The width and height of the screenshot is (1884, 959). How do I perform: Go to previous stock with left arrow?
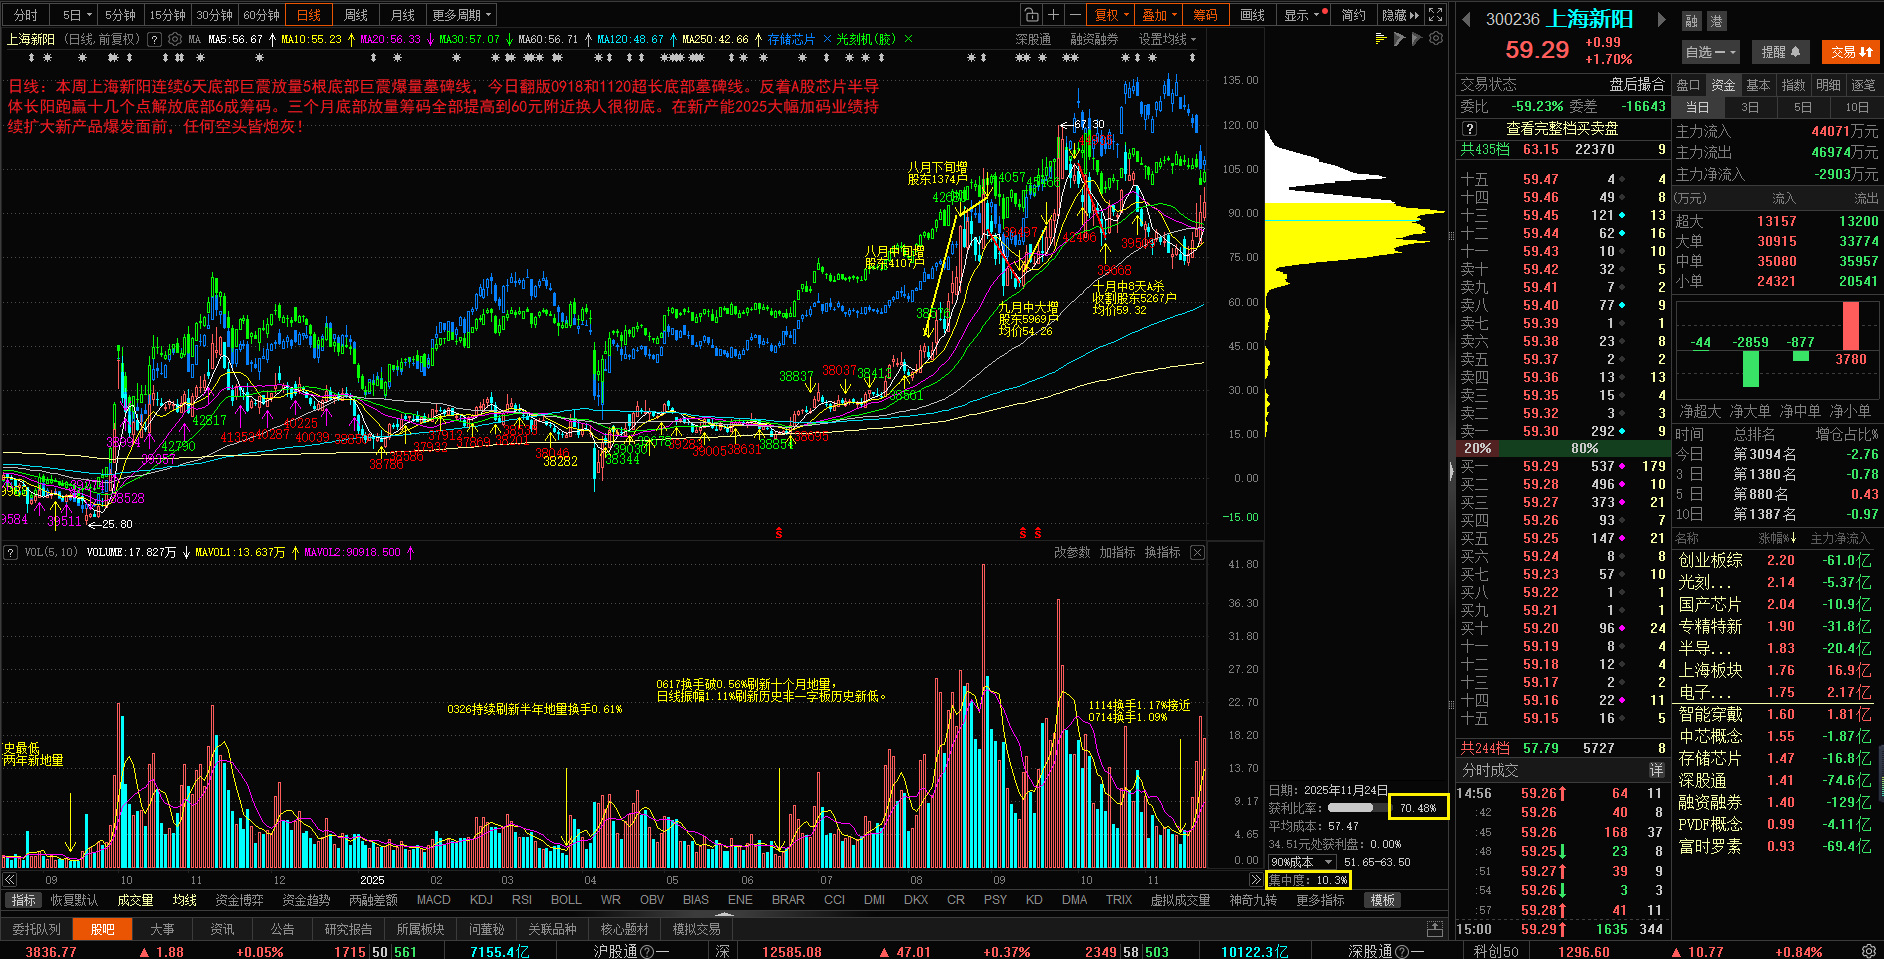coord(1467,19)
